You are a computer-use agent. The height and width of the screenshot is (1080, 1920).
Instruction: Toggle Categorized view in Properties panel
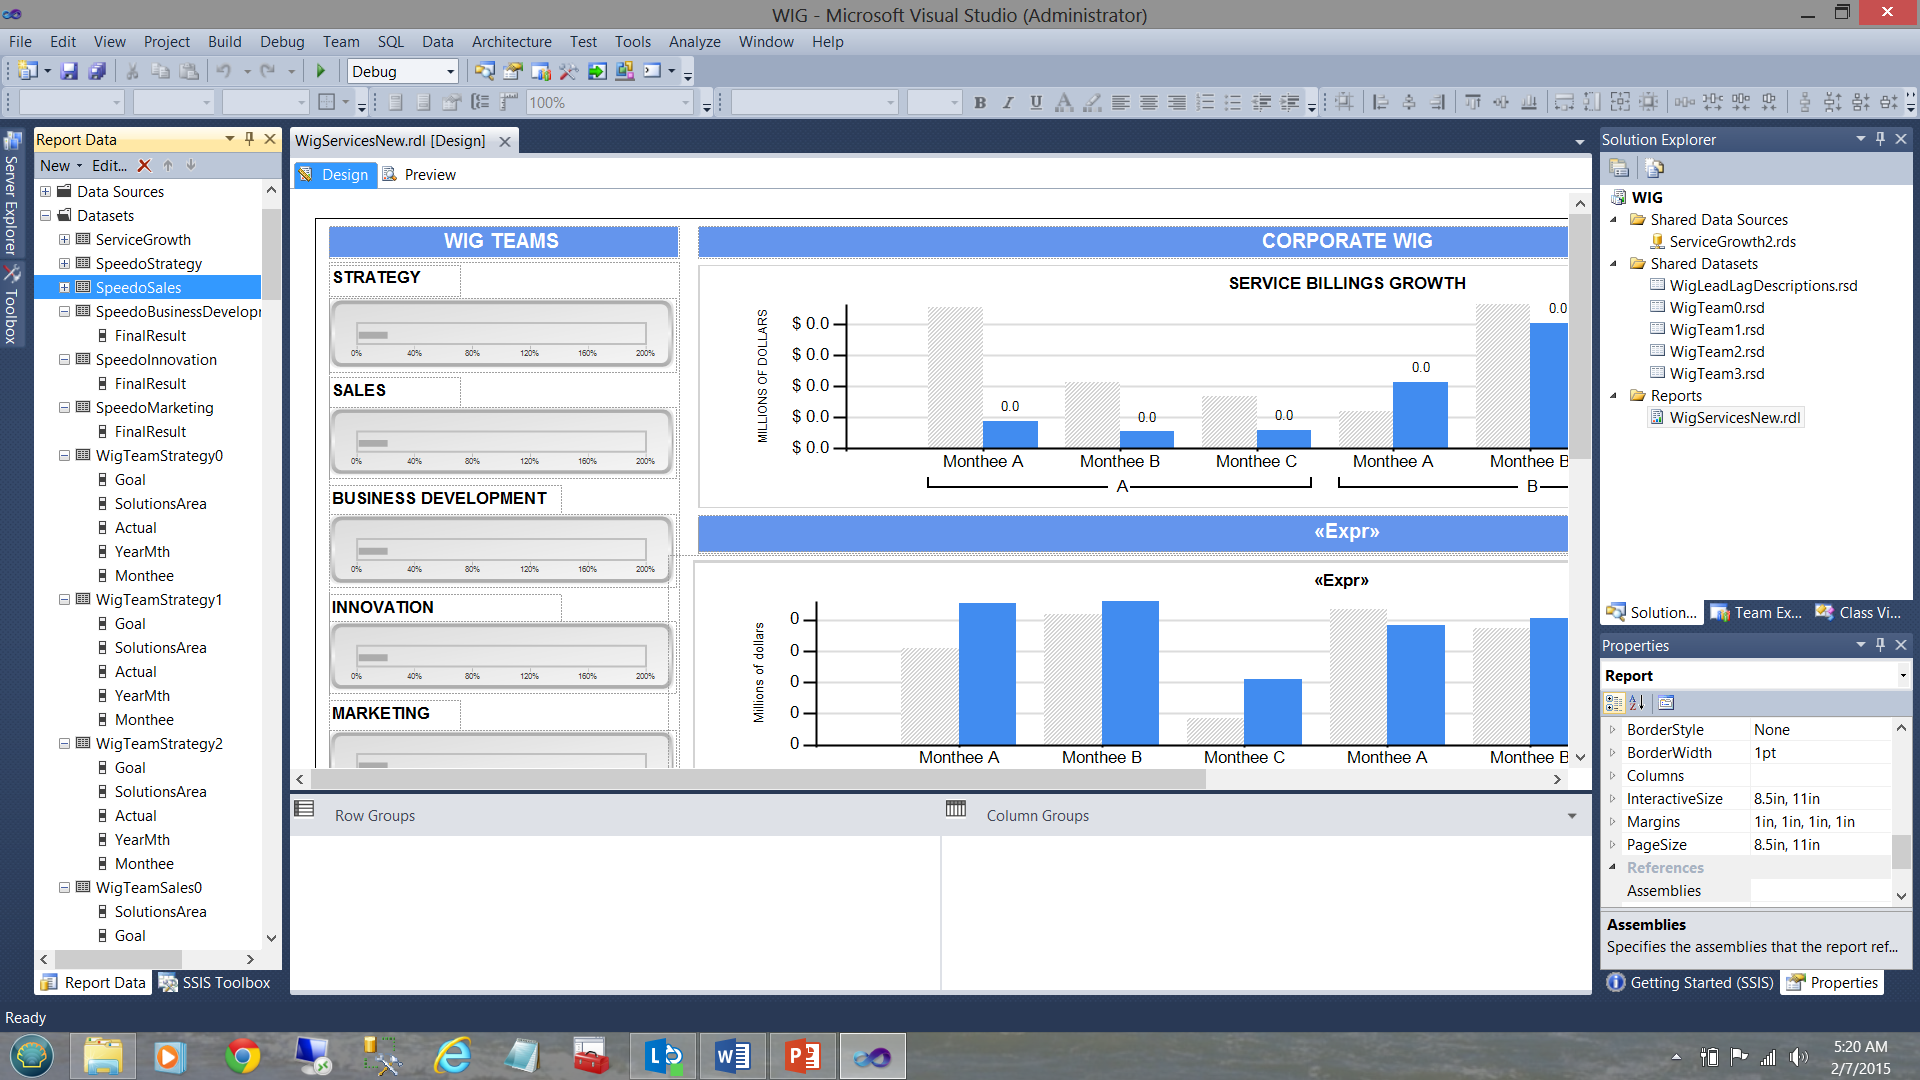coord(1614,703)
